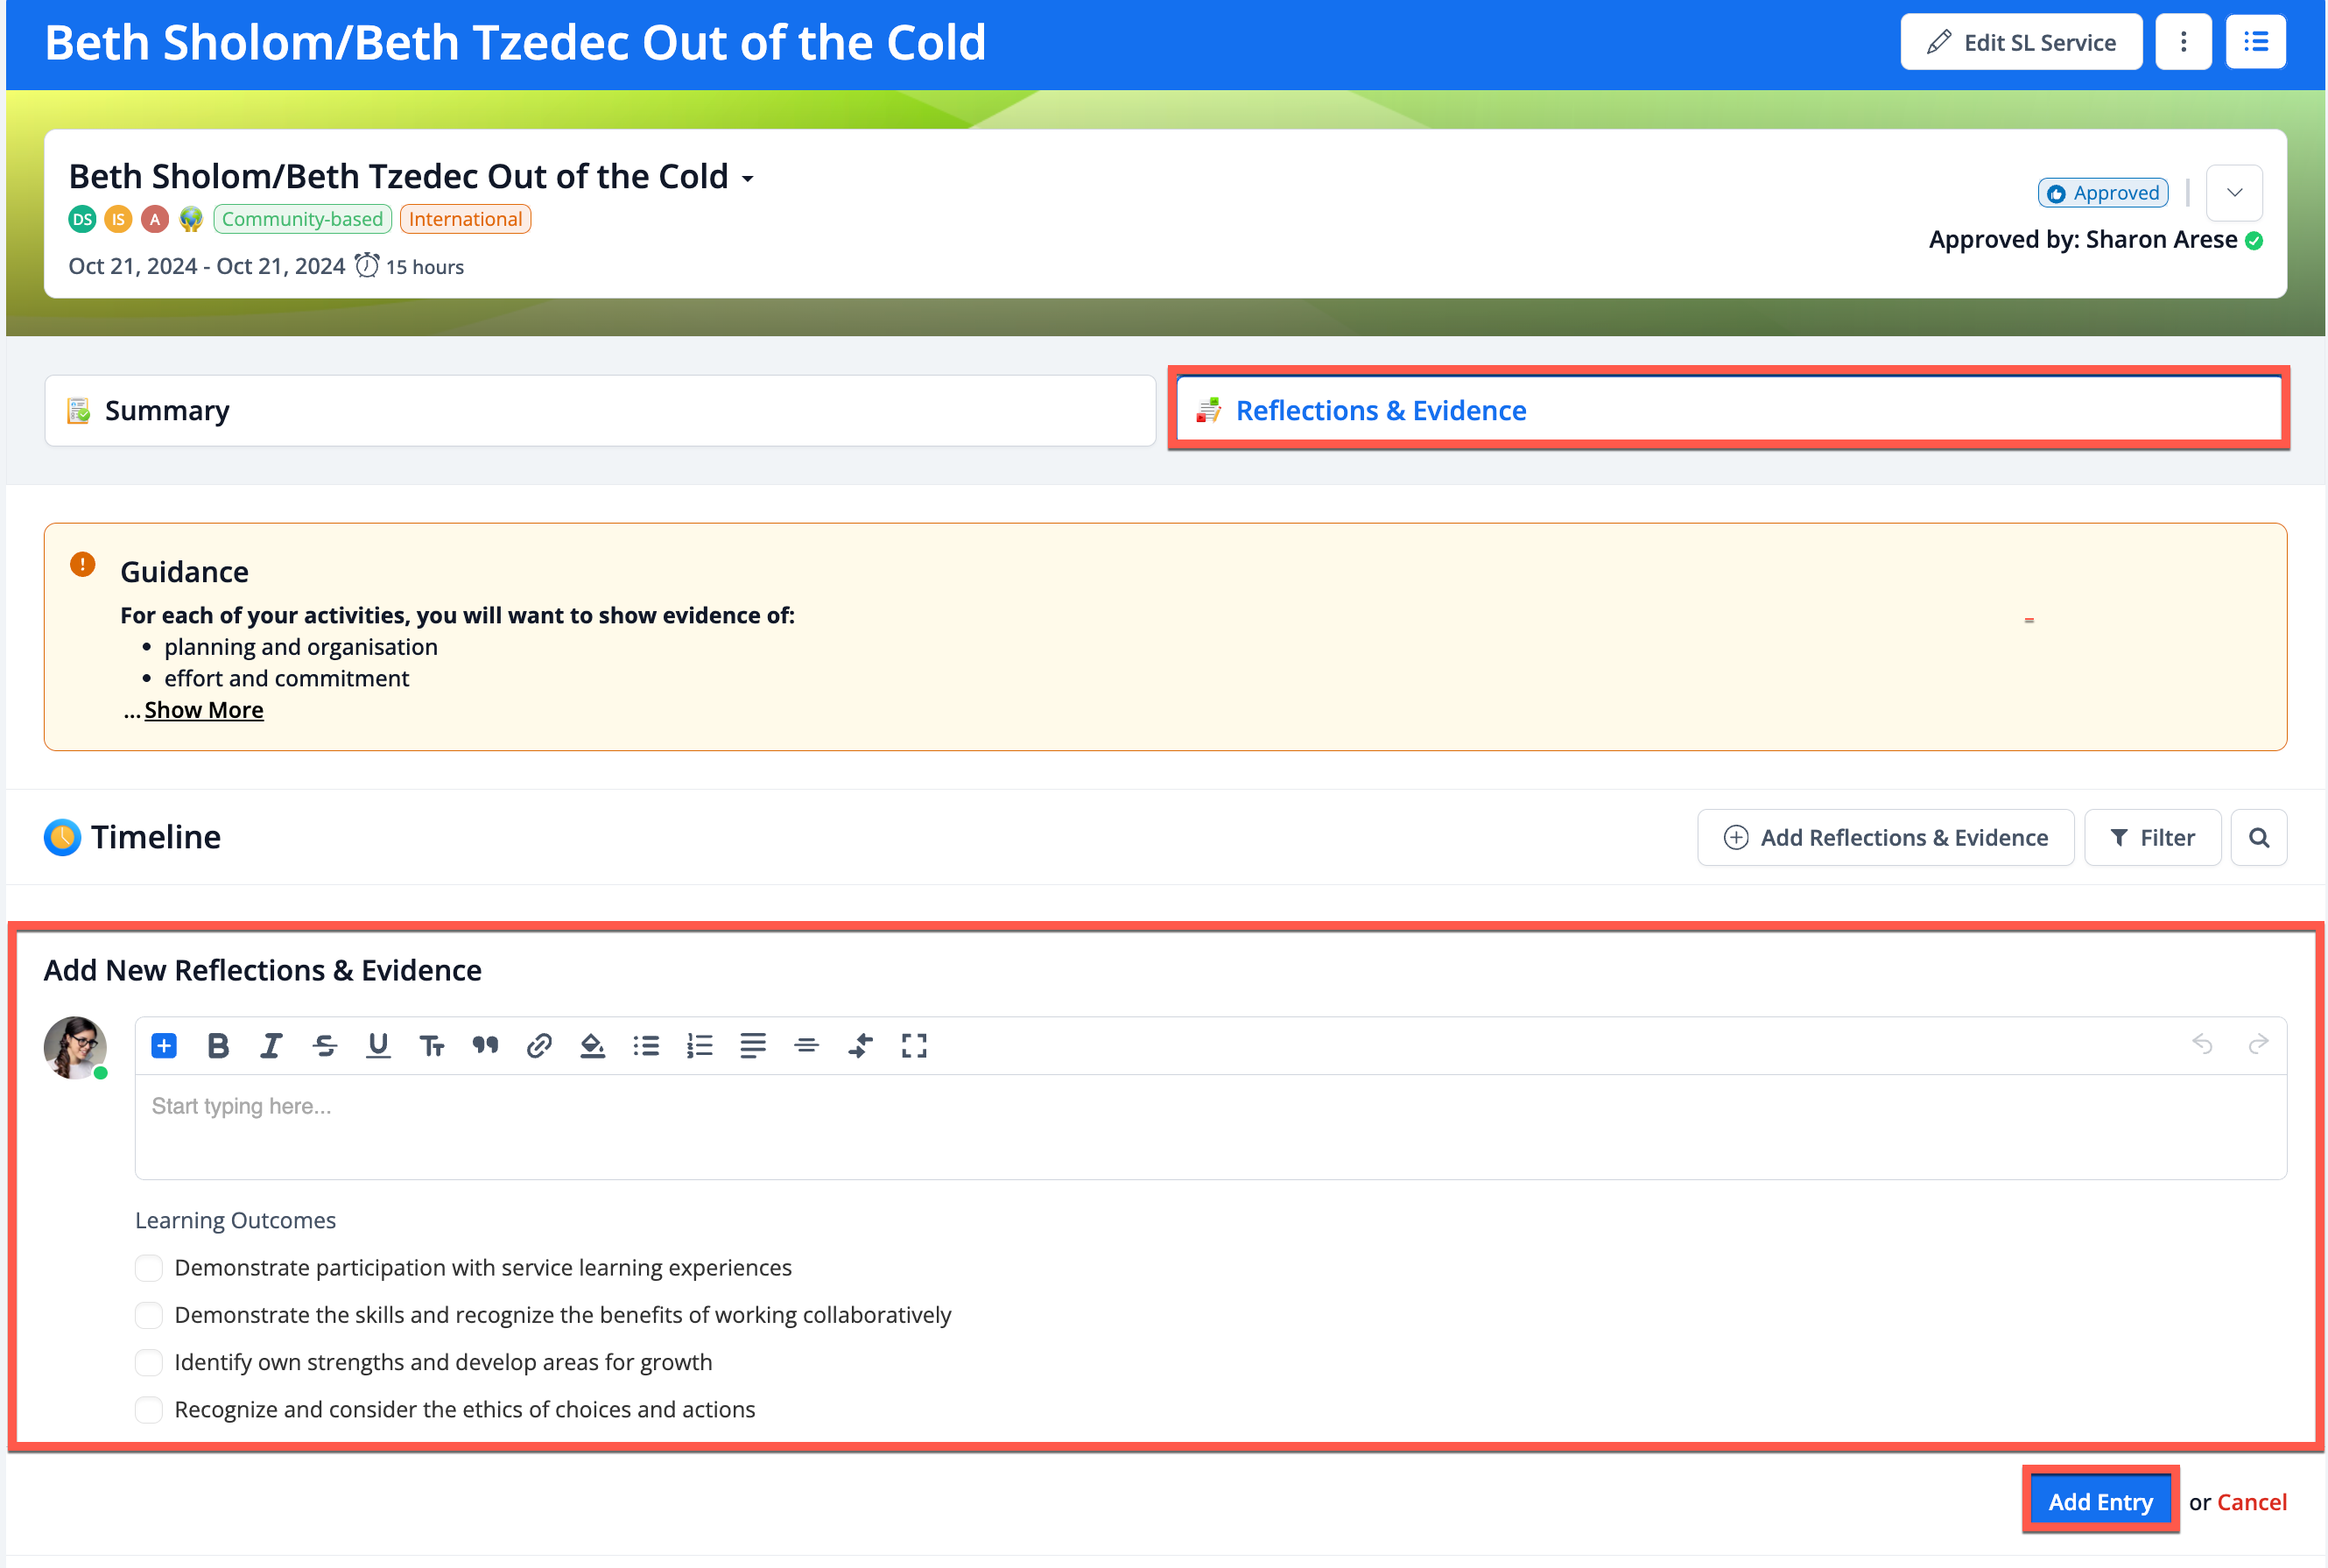The width and height of the screenshot is (2328, 1568).
Task: Click the orange Guidance alert icon
Action: point(83,565)
